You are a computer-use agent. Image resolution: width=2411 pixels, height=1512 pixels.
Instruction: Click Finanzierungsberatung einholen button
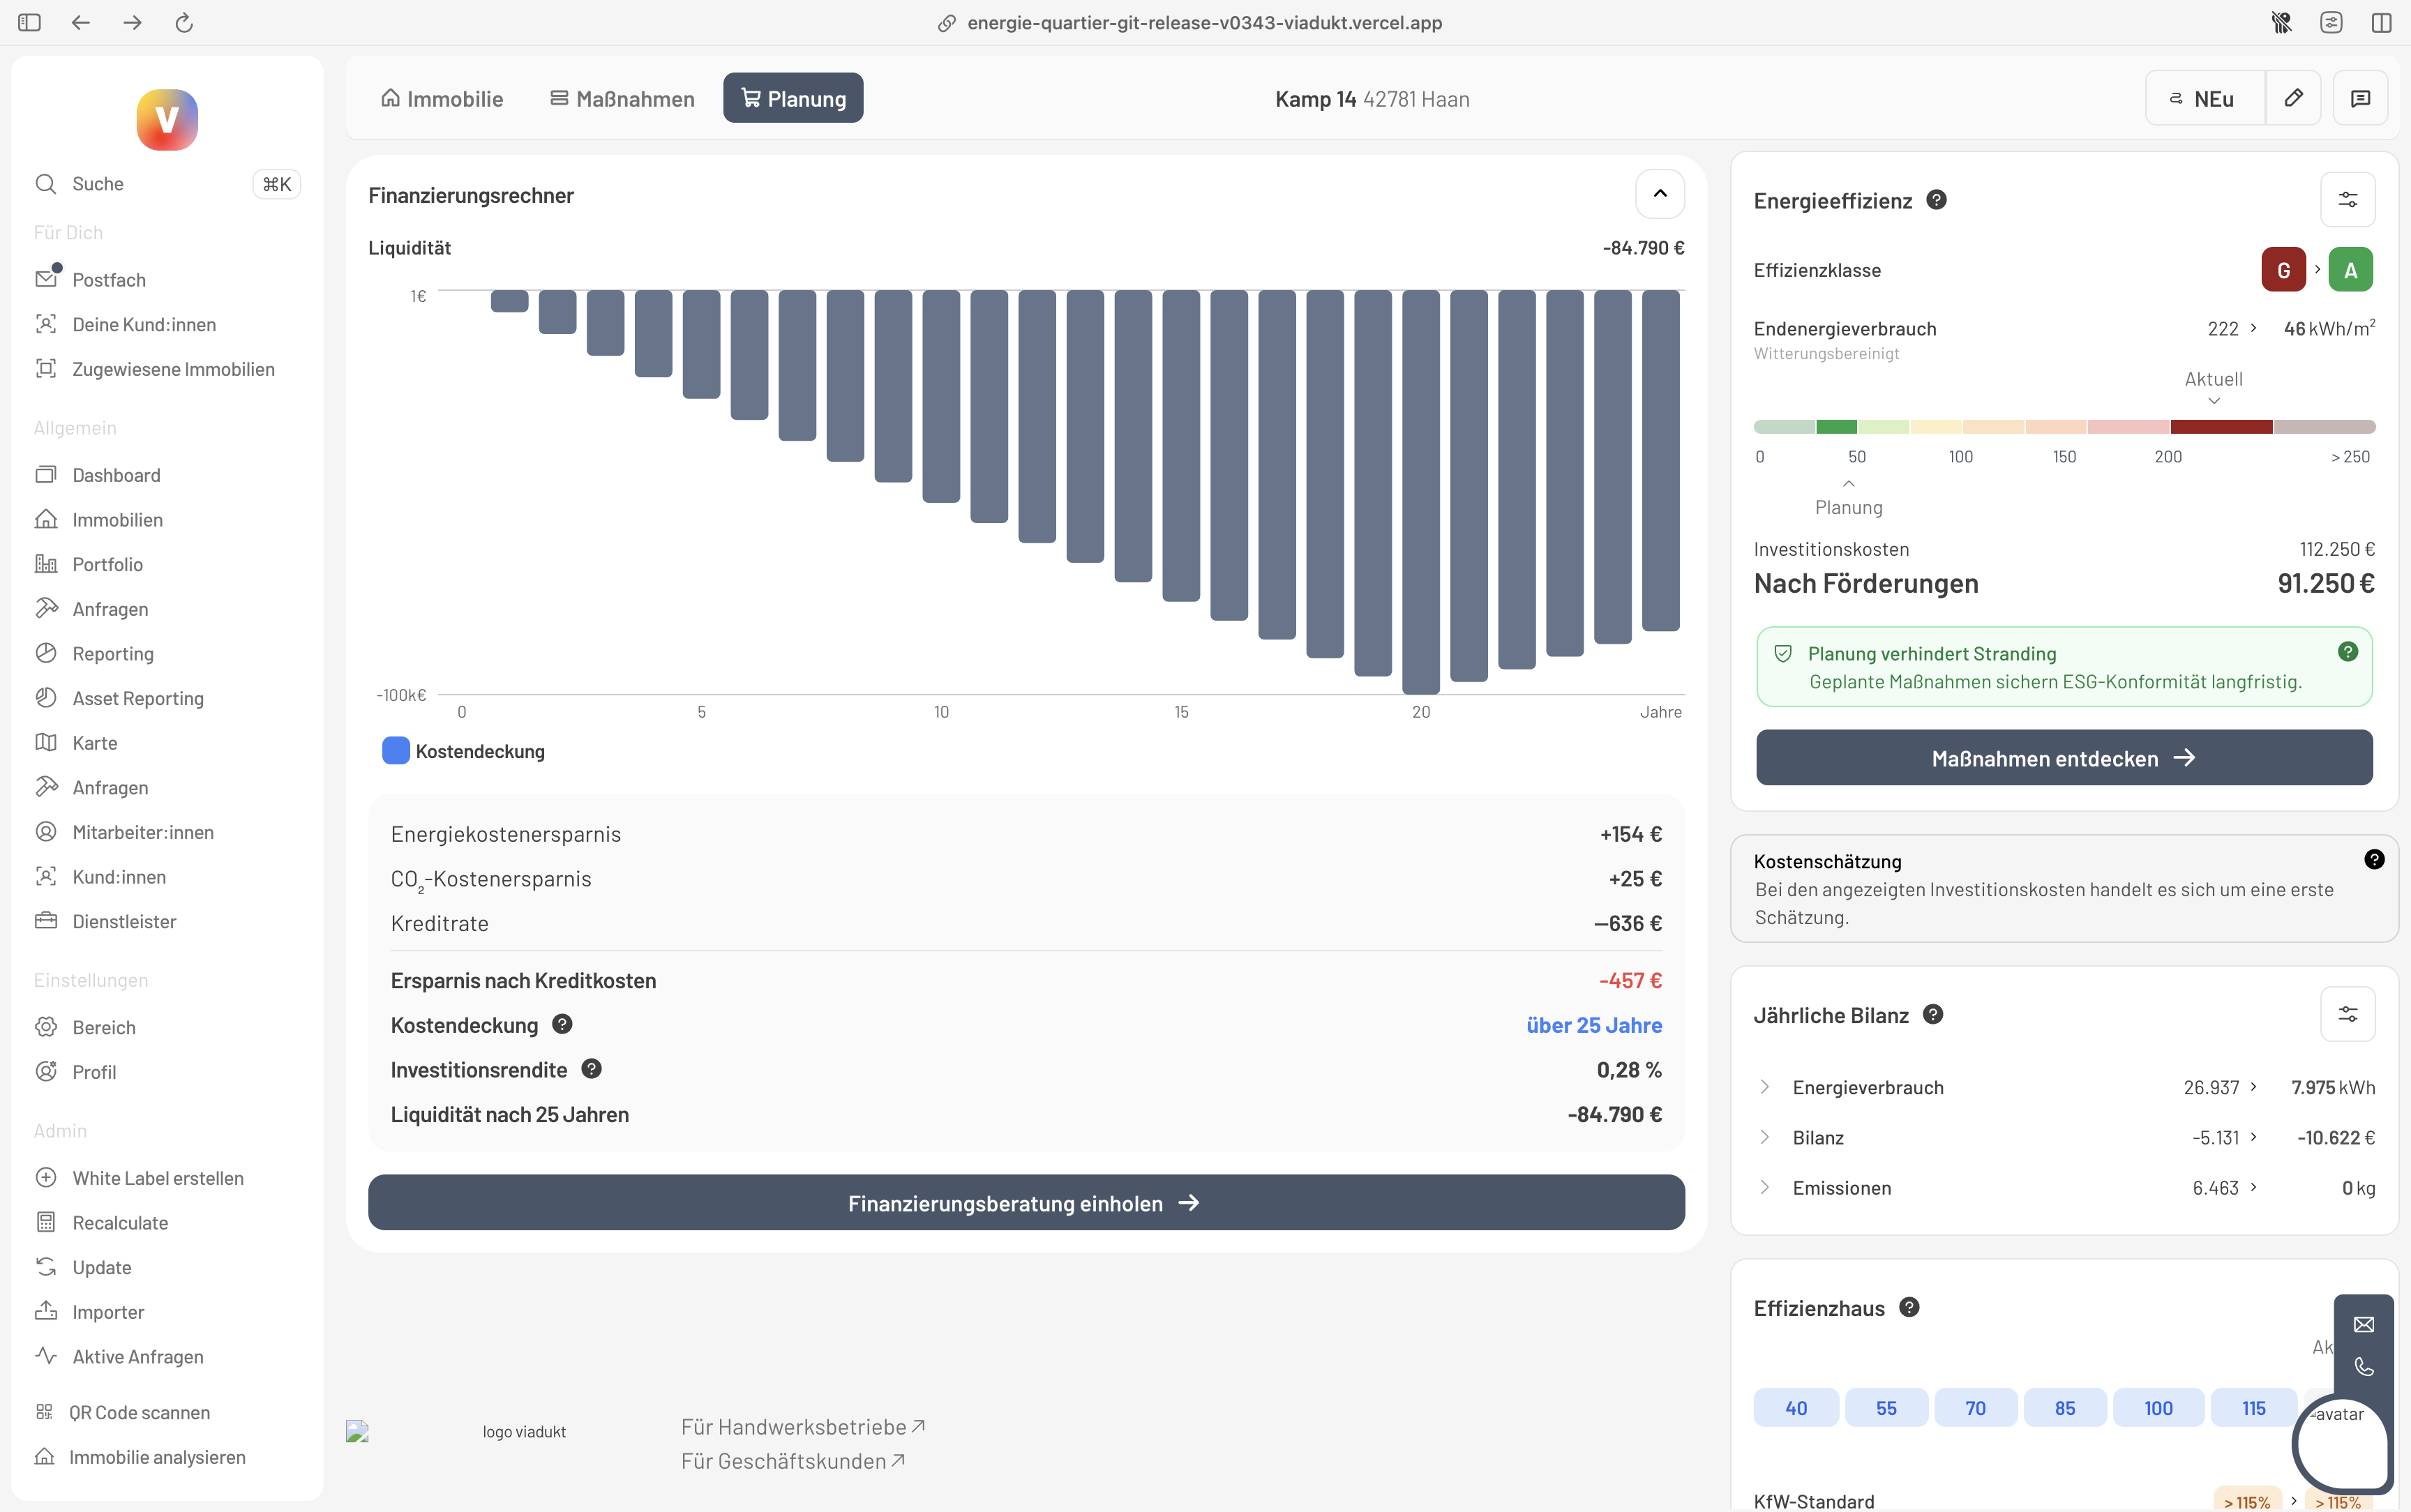coord(1025,1203)
